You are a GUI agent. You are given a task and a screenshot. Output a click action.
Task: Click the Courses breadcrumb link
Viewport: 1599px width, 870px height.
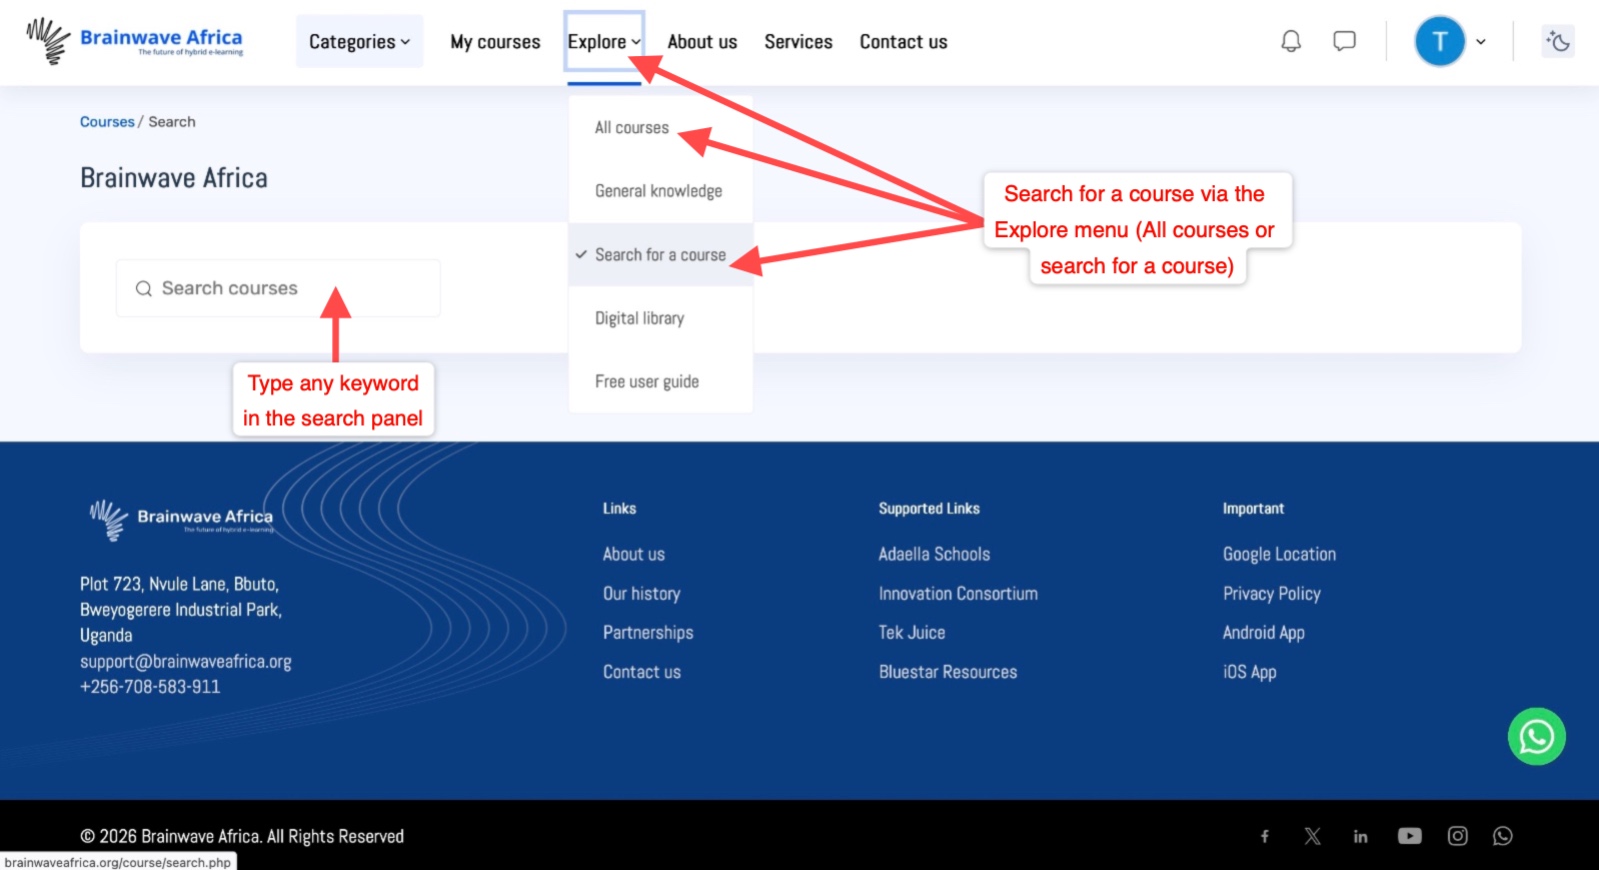click(107, 122)
